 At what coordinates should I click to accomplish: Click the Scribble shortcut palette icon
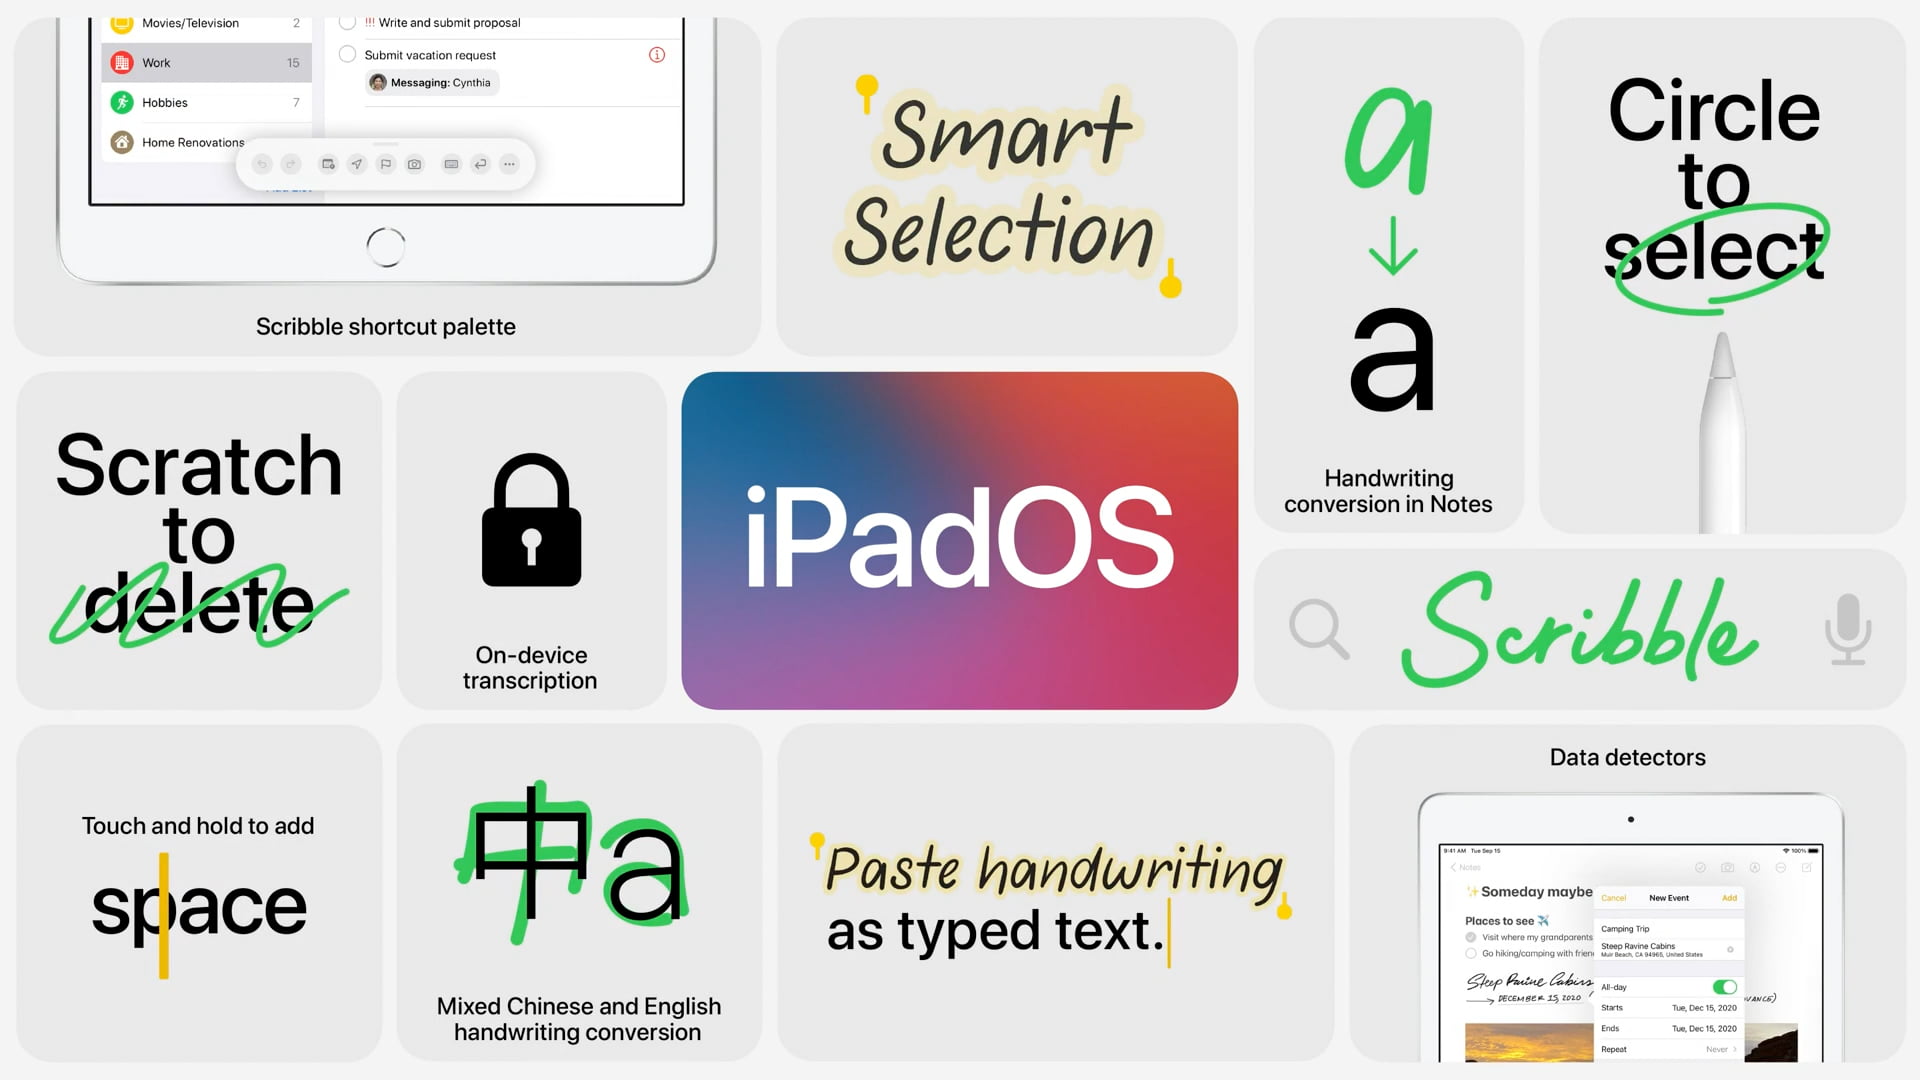(384, 164)
